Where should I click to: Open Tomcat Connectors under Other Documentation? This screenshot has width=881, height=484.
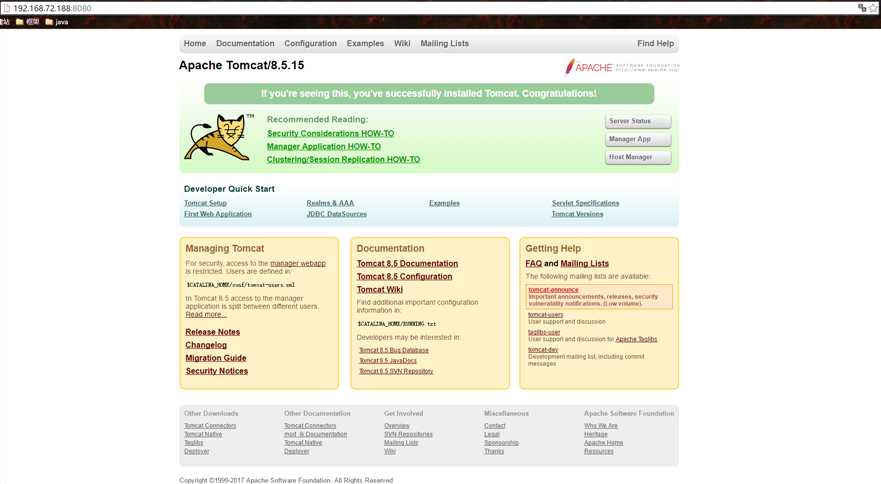tap(310, 426)
